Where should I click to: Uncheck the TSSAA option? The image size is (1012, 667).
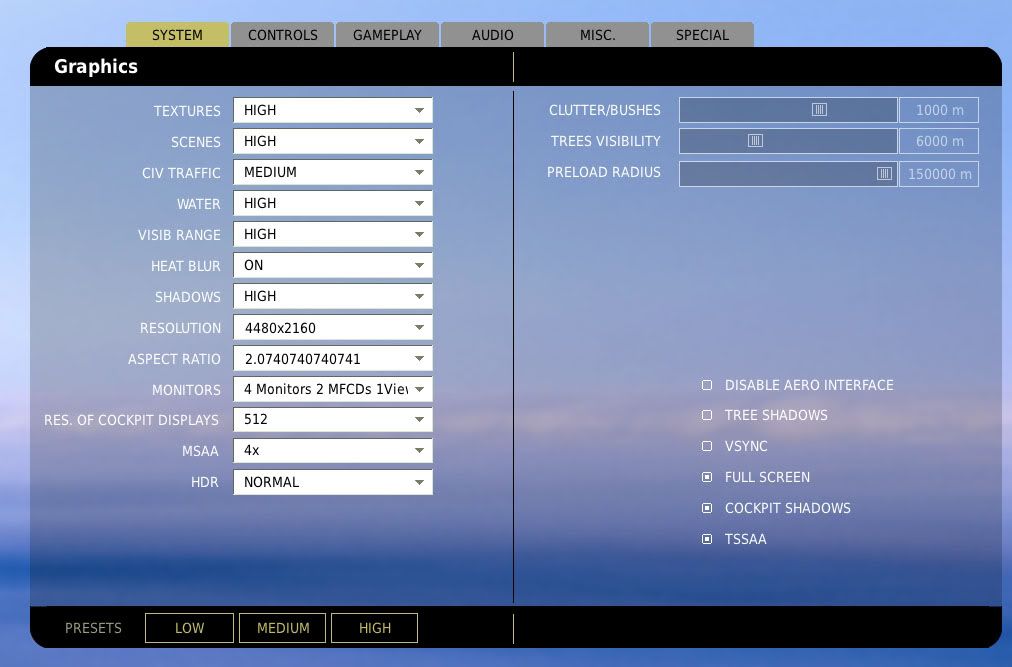[707, 540]
